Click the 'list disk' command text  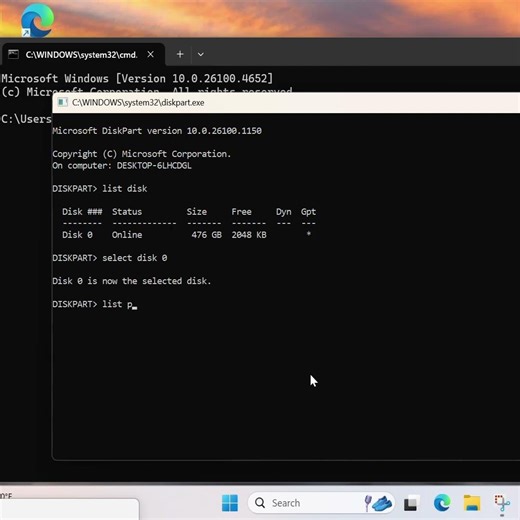pyautogui.click(x=125, y=189)
